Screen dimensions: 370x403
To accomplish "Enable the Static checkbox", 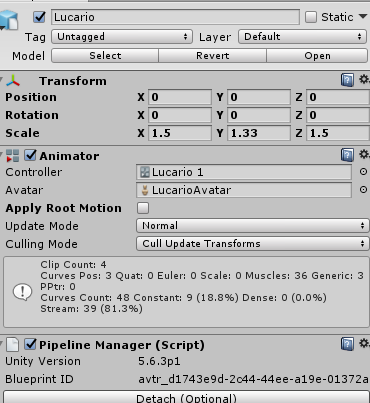I will (311, 17).
